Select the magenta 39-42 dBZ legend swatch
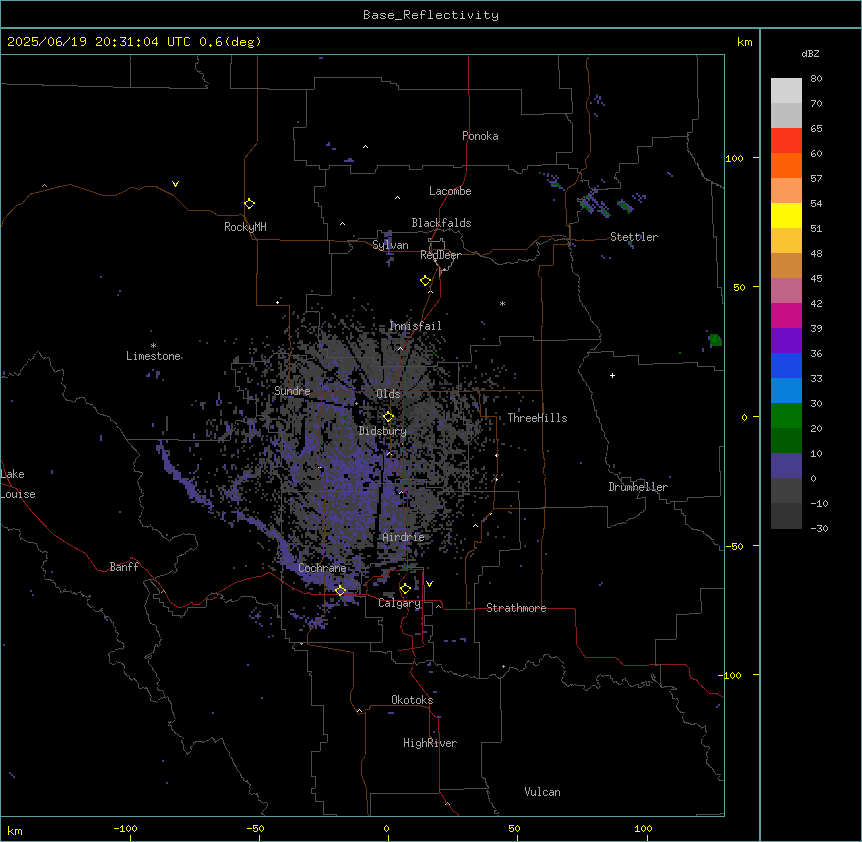 (x=786, y=315)
